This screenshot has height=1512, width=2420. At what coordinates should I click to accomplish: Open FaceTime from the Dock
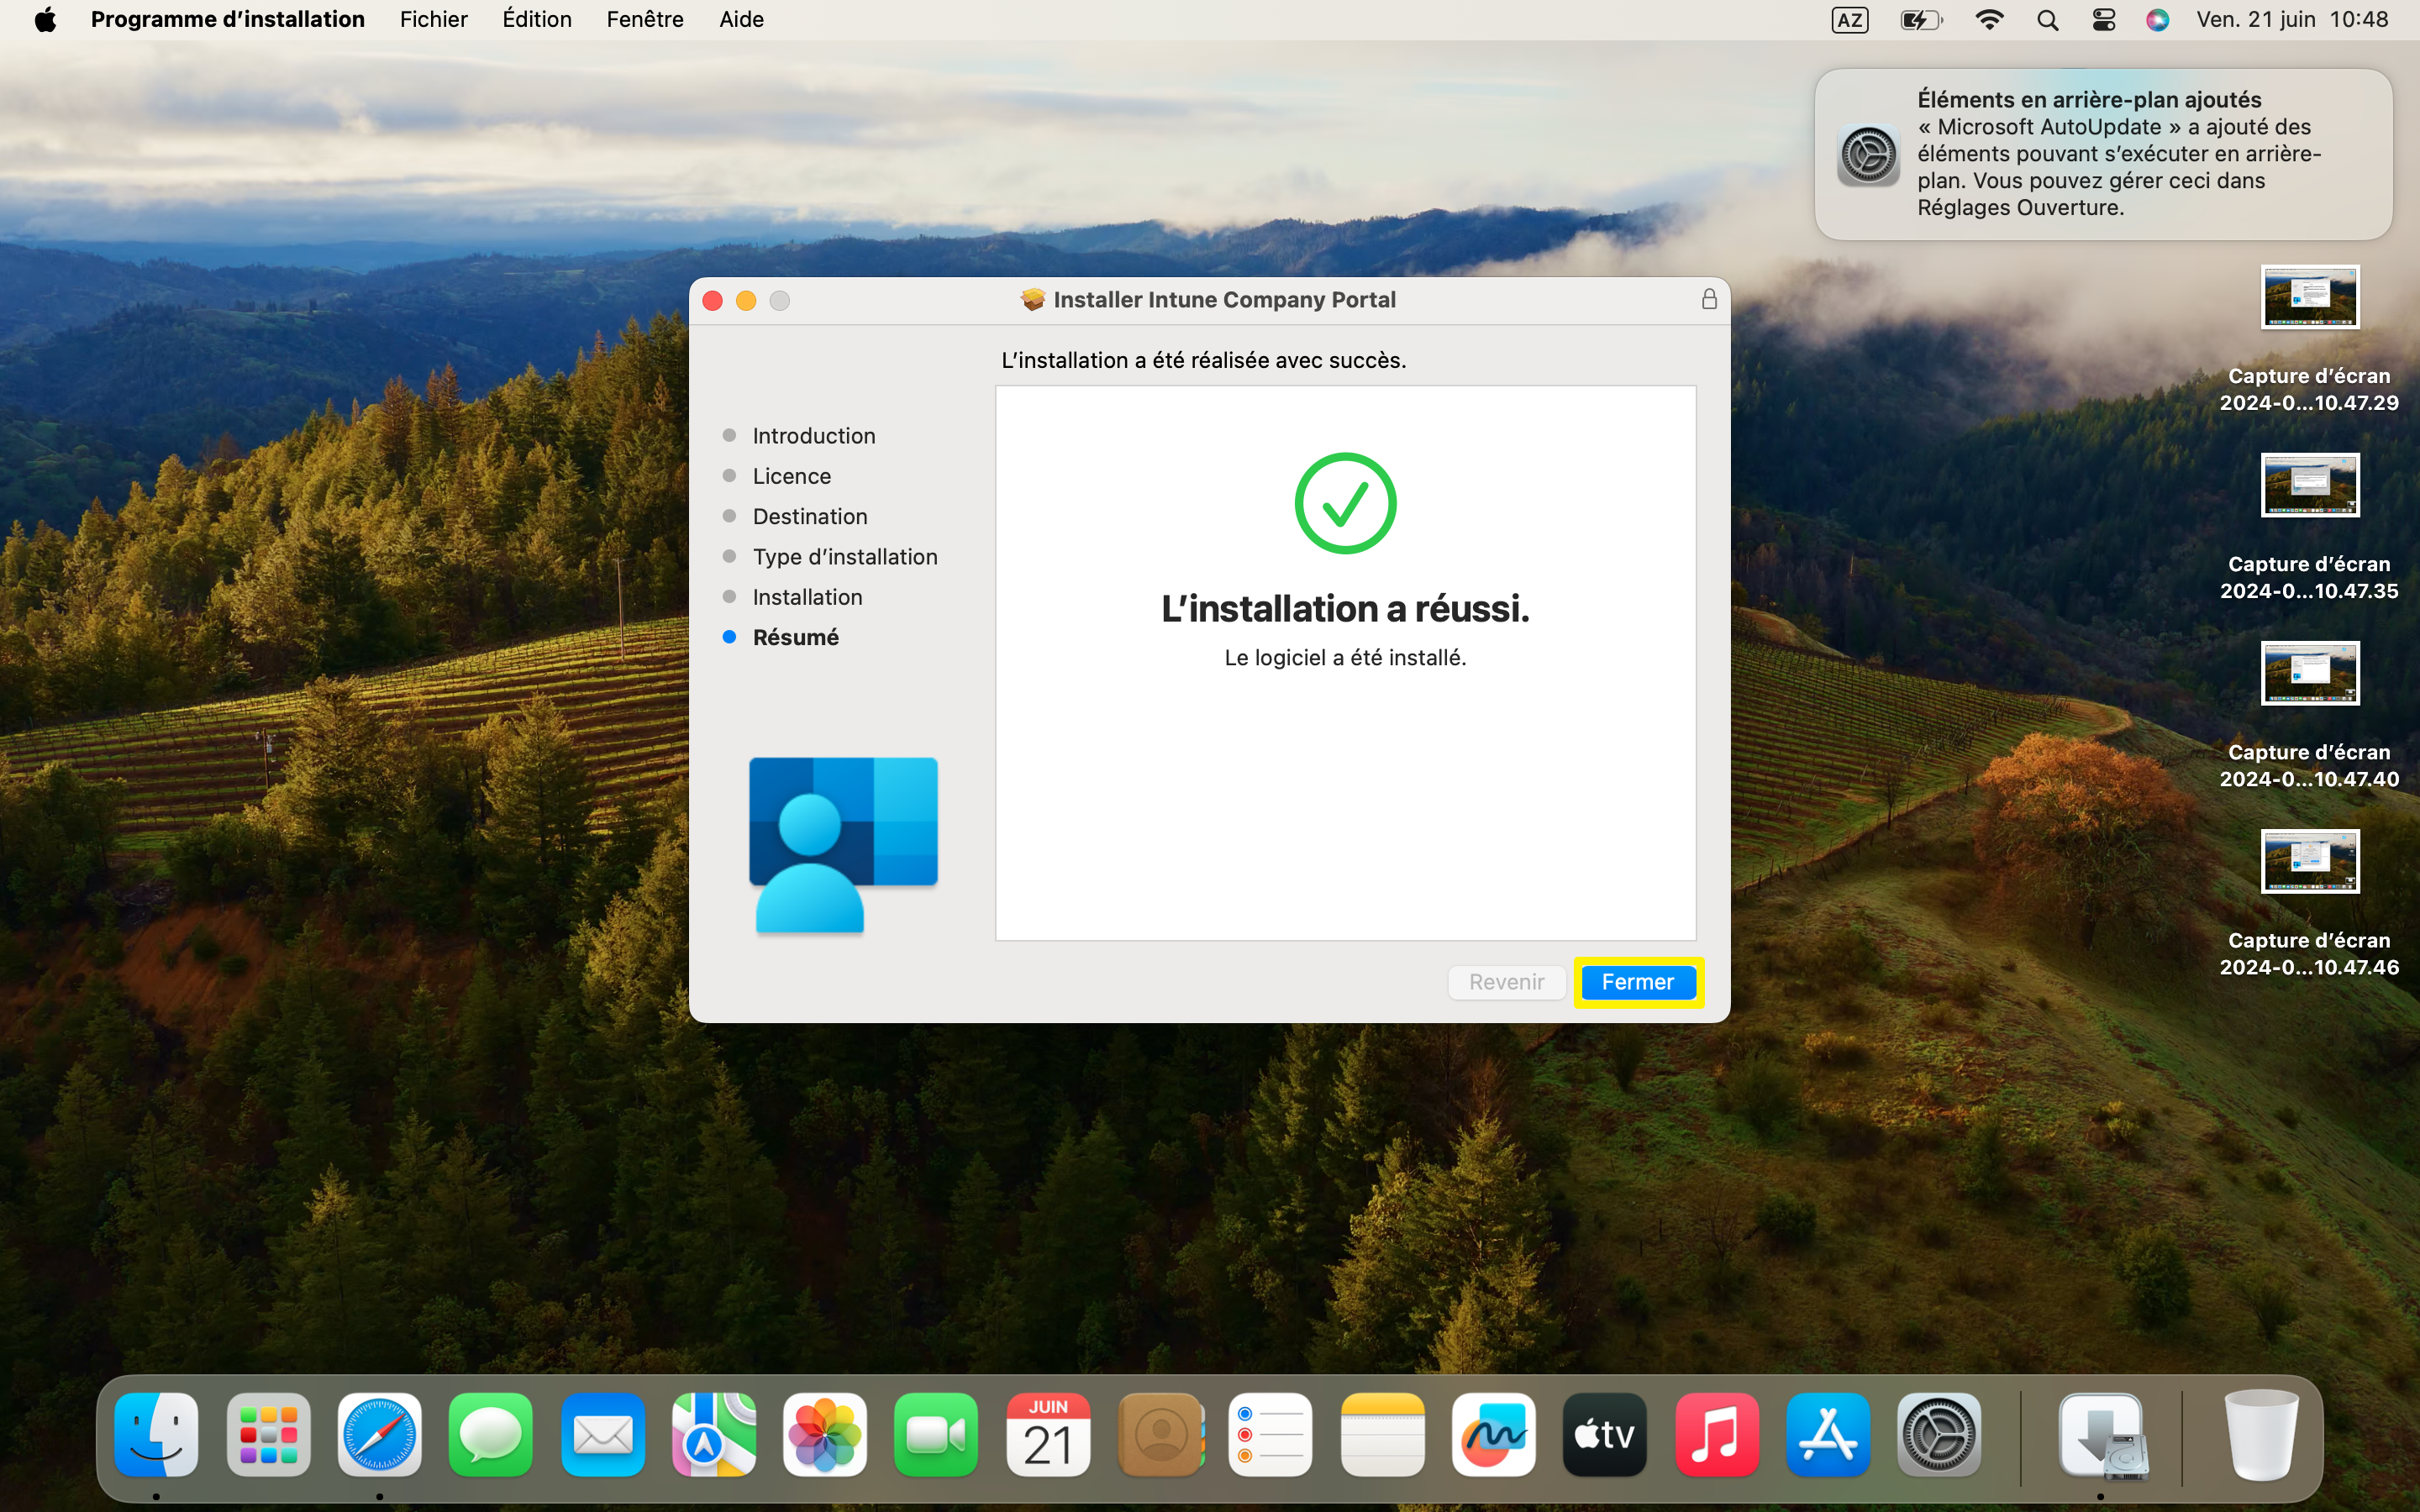click(936, 1434)
